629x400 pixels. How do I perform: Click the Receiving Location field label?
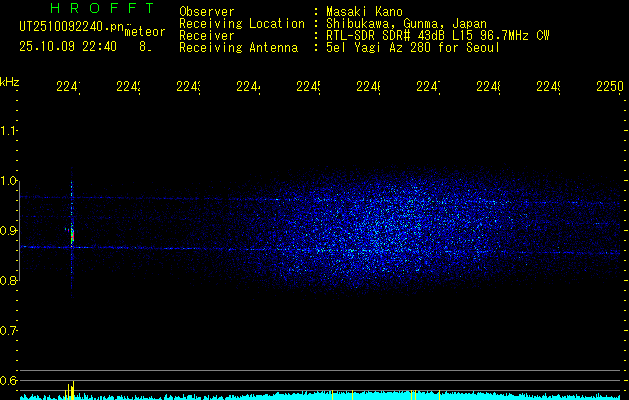(242, 23)
